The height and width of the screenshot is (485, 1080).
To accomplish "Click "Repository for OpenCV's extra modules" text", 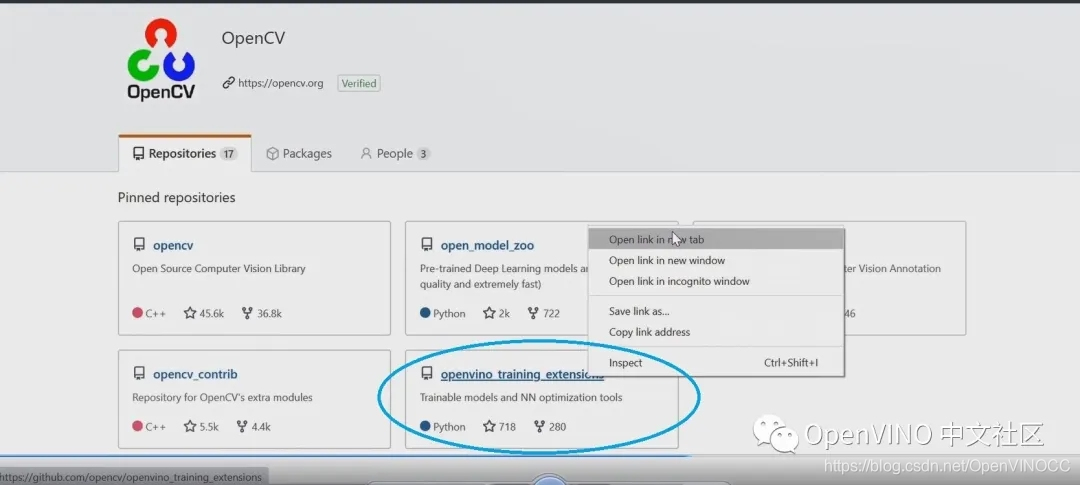I will pyautogui.click(x=222, y=398).
